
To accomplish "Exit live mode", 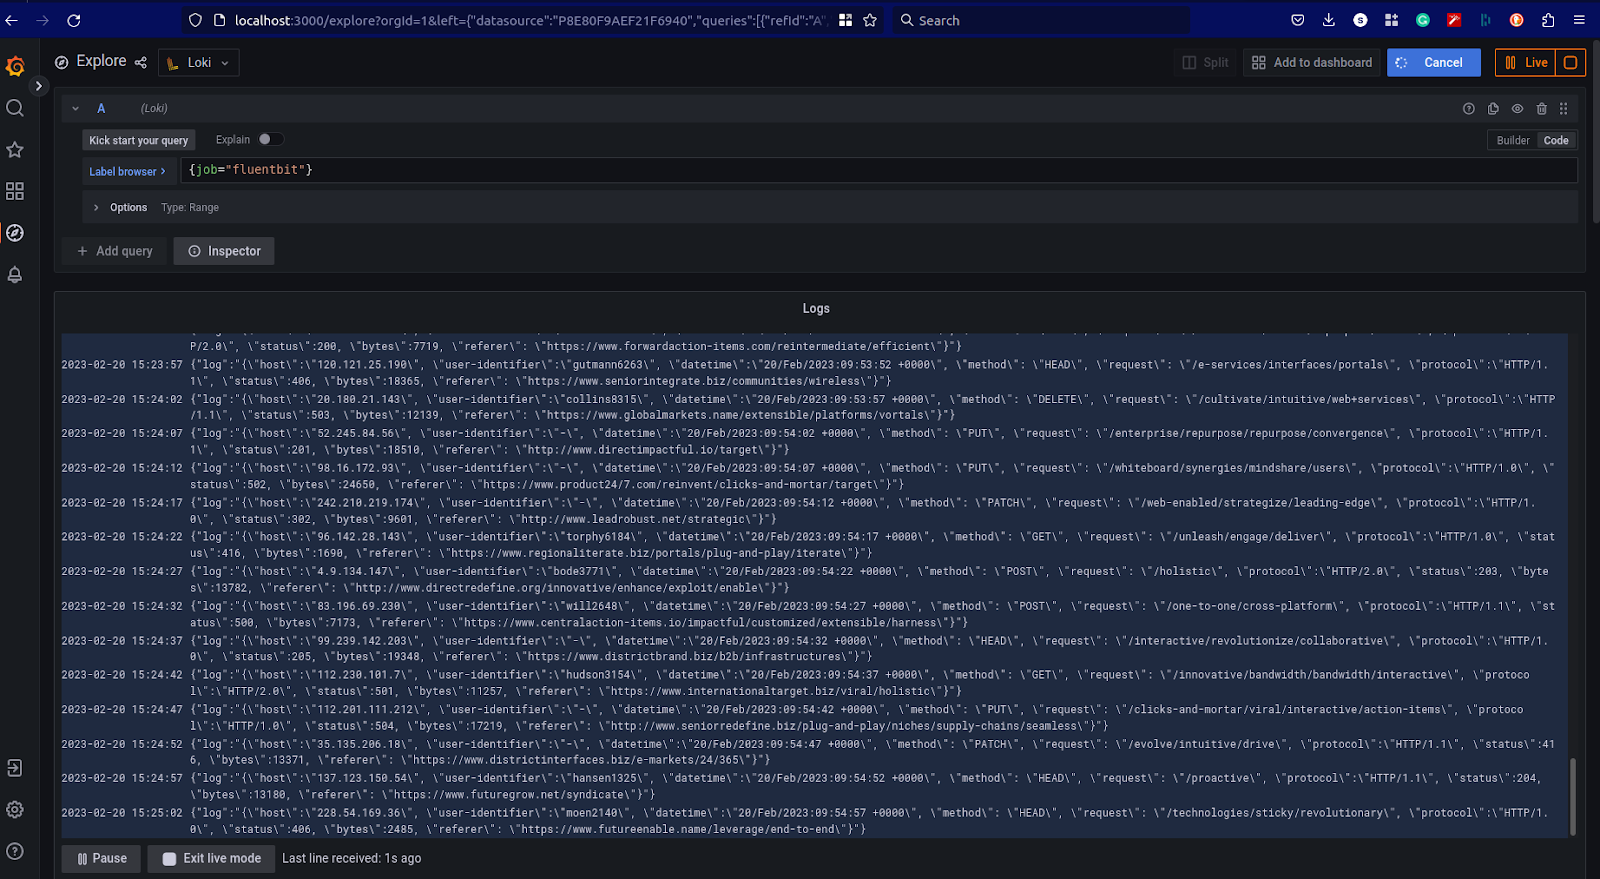I will 212,858.
